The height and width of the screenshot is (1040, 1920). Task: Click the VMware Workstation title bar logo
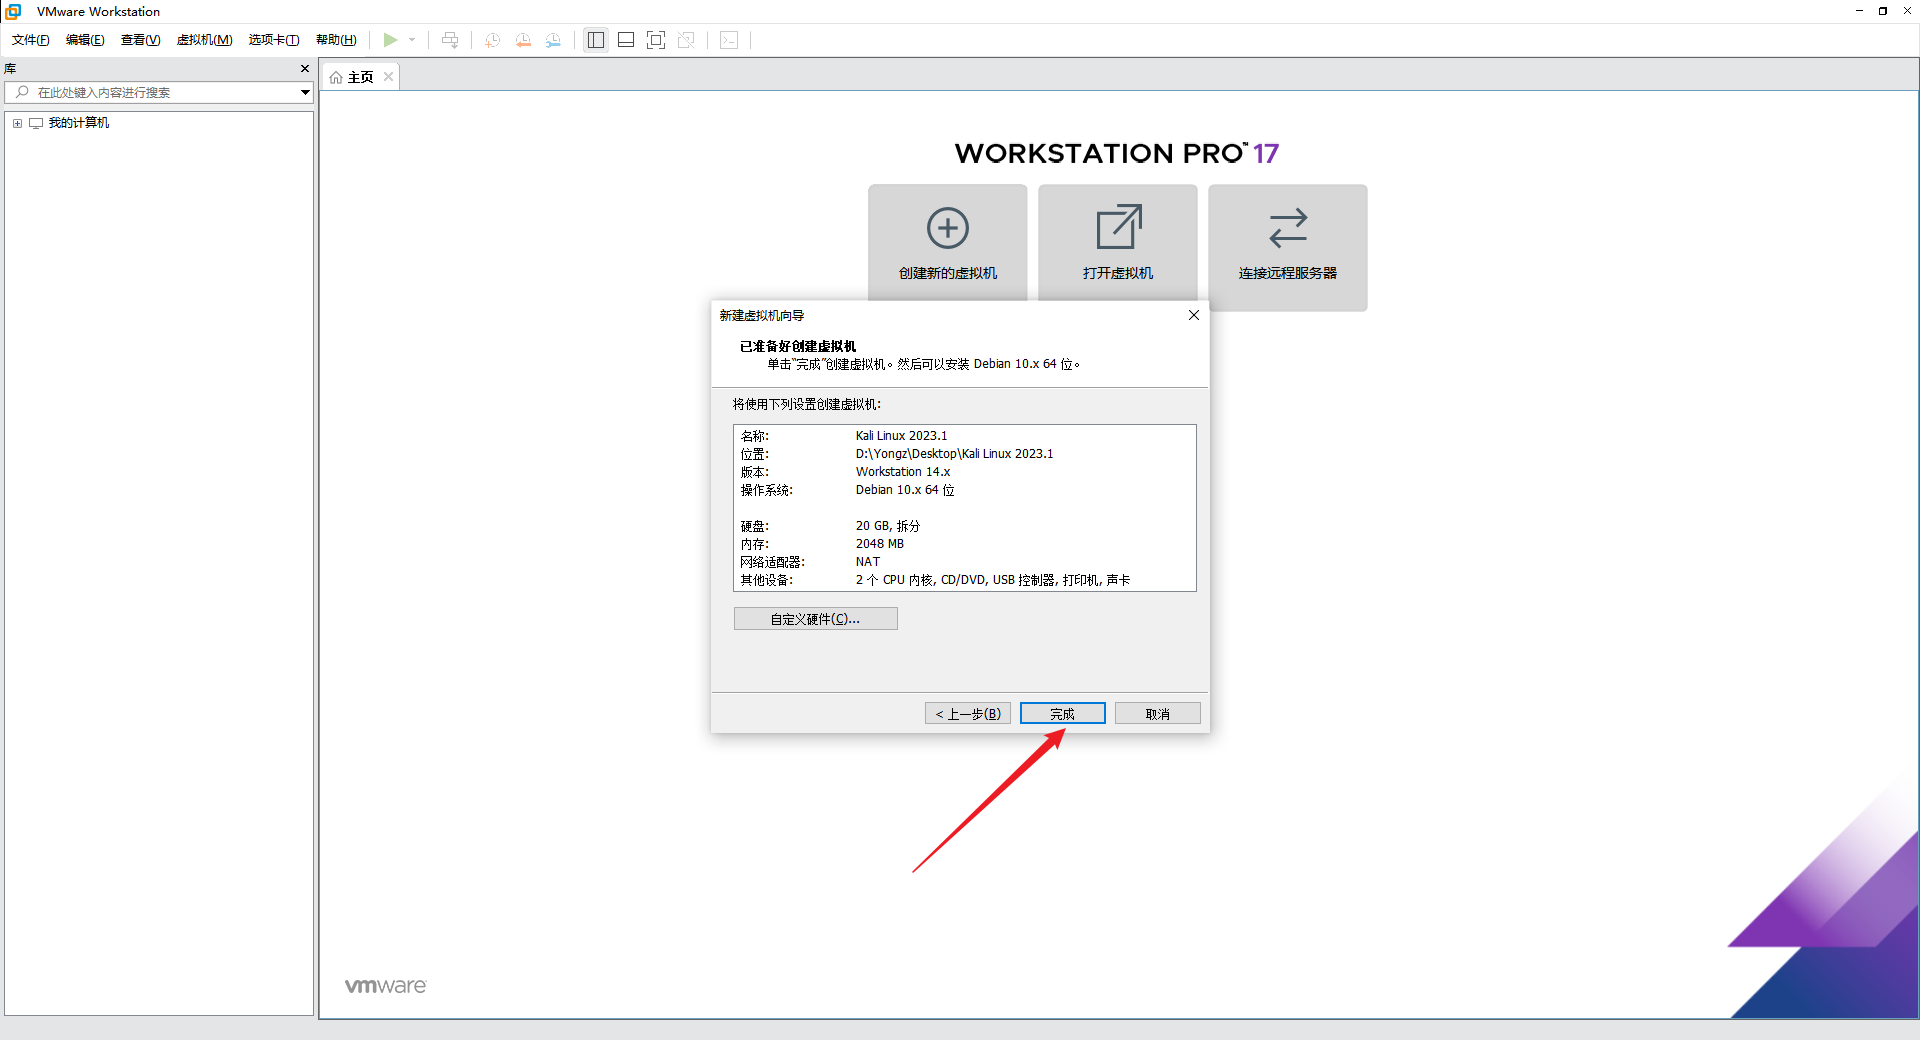pyautogui.click(x=14, y=11)
